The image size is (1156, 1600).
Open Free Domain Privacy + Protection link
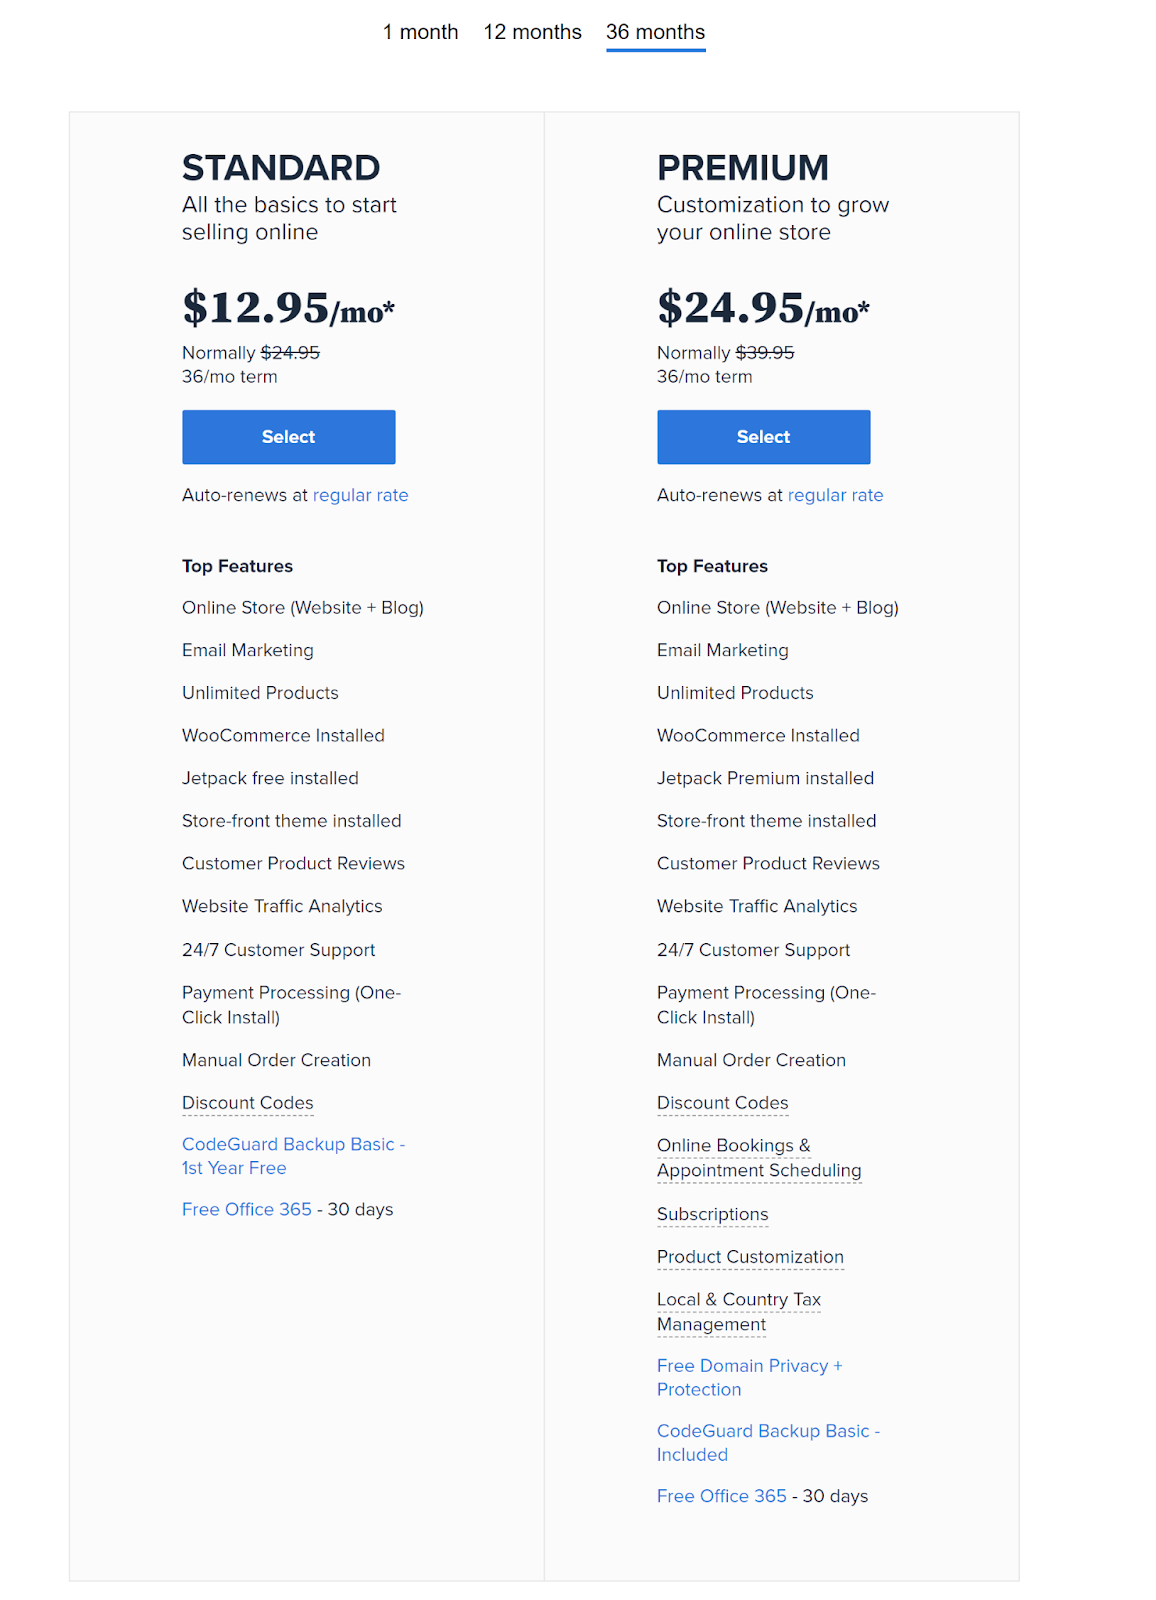(749, 1377)
